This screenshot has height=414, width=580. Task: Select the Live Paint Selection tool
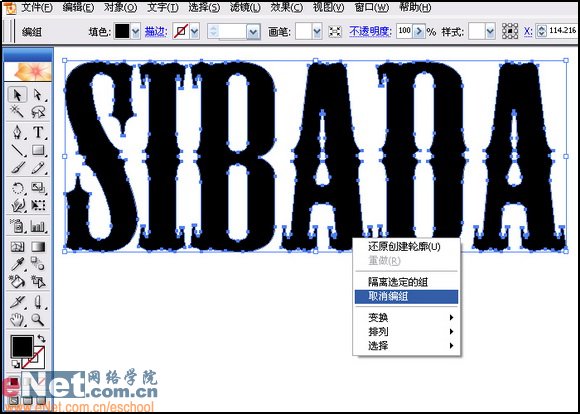38,281
